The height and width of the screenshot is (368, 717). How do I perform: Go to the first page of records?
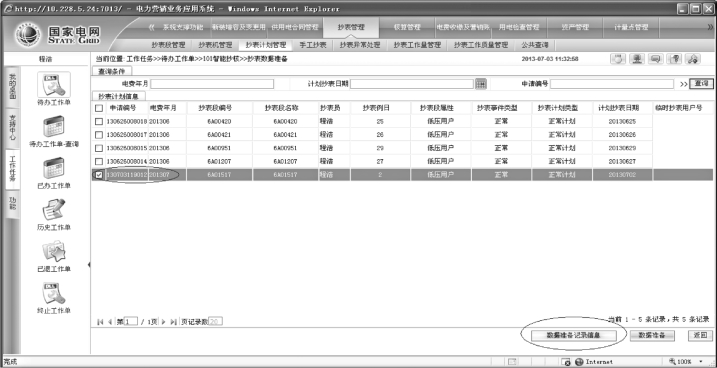click(100, 322)
